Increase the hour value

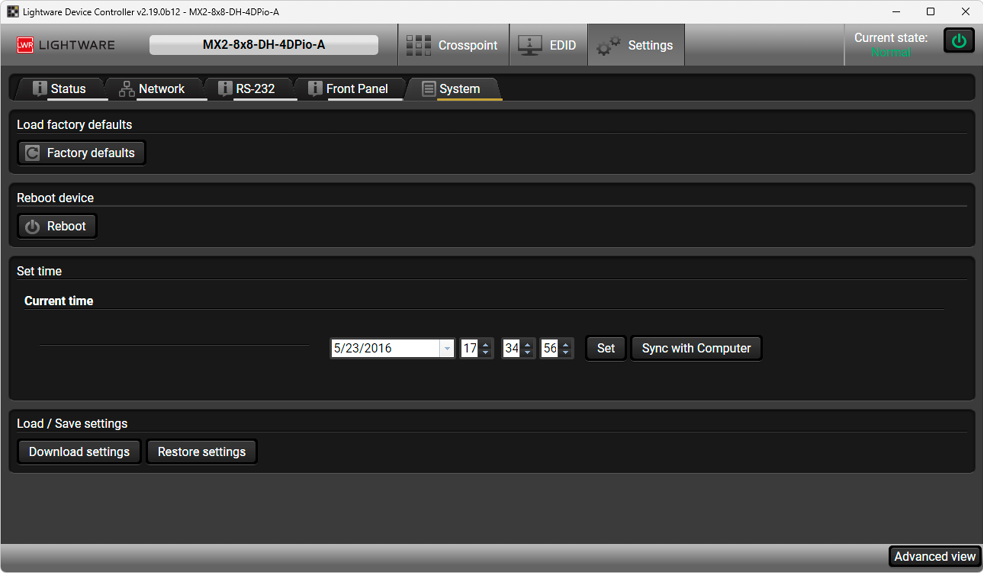[x=486, y=344]
